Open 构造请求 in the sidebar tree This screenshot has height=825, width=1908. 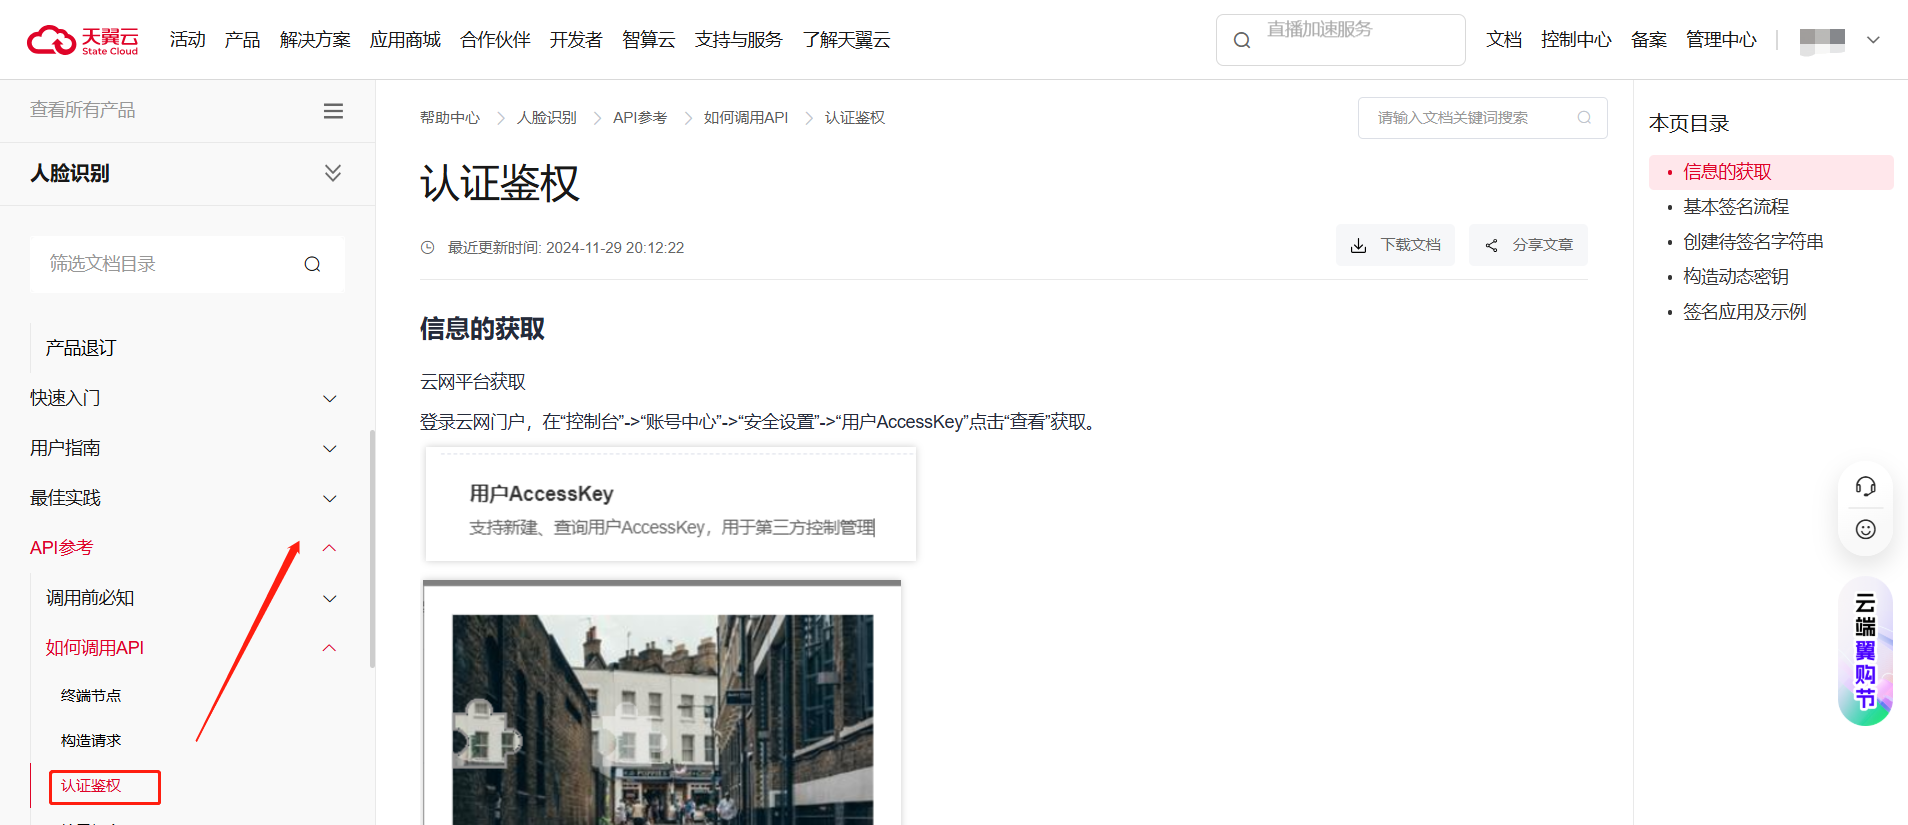click(91, 741)
